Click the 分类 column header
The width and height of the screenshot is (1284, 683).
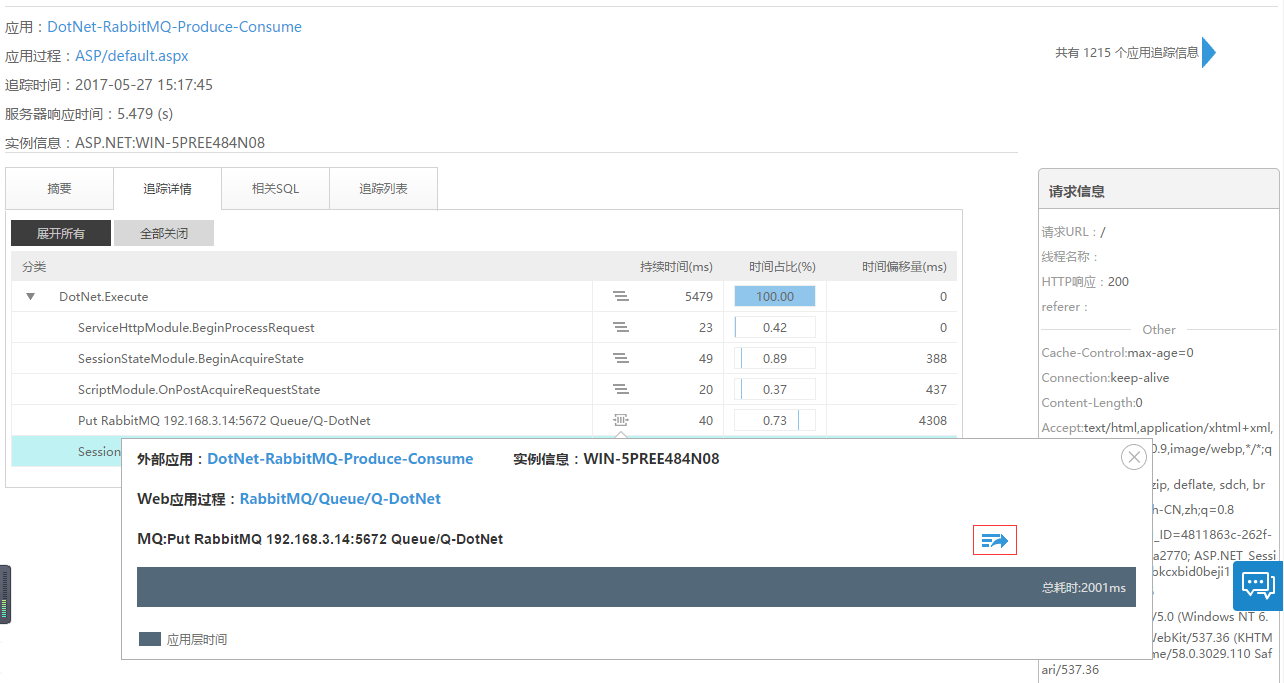click(x=34, y=267)
